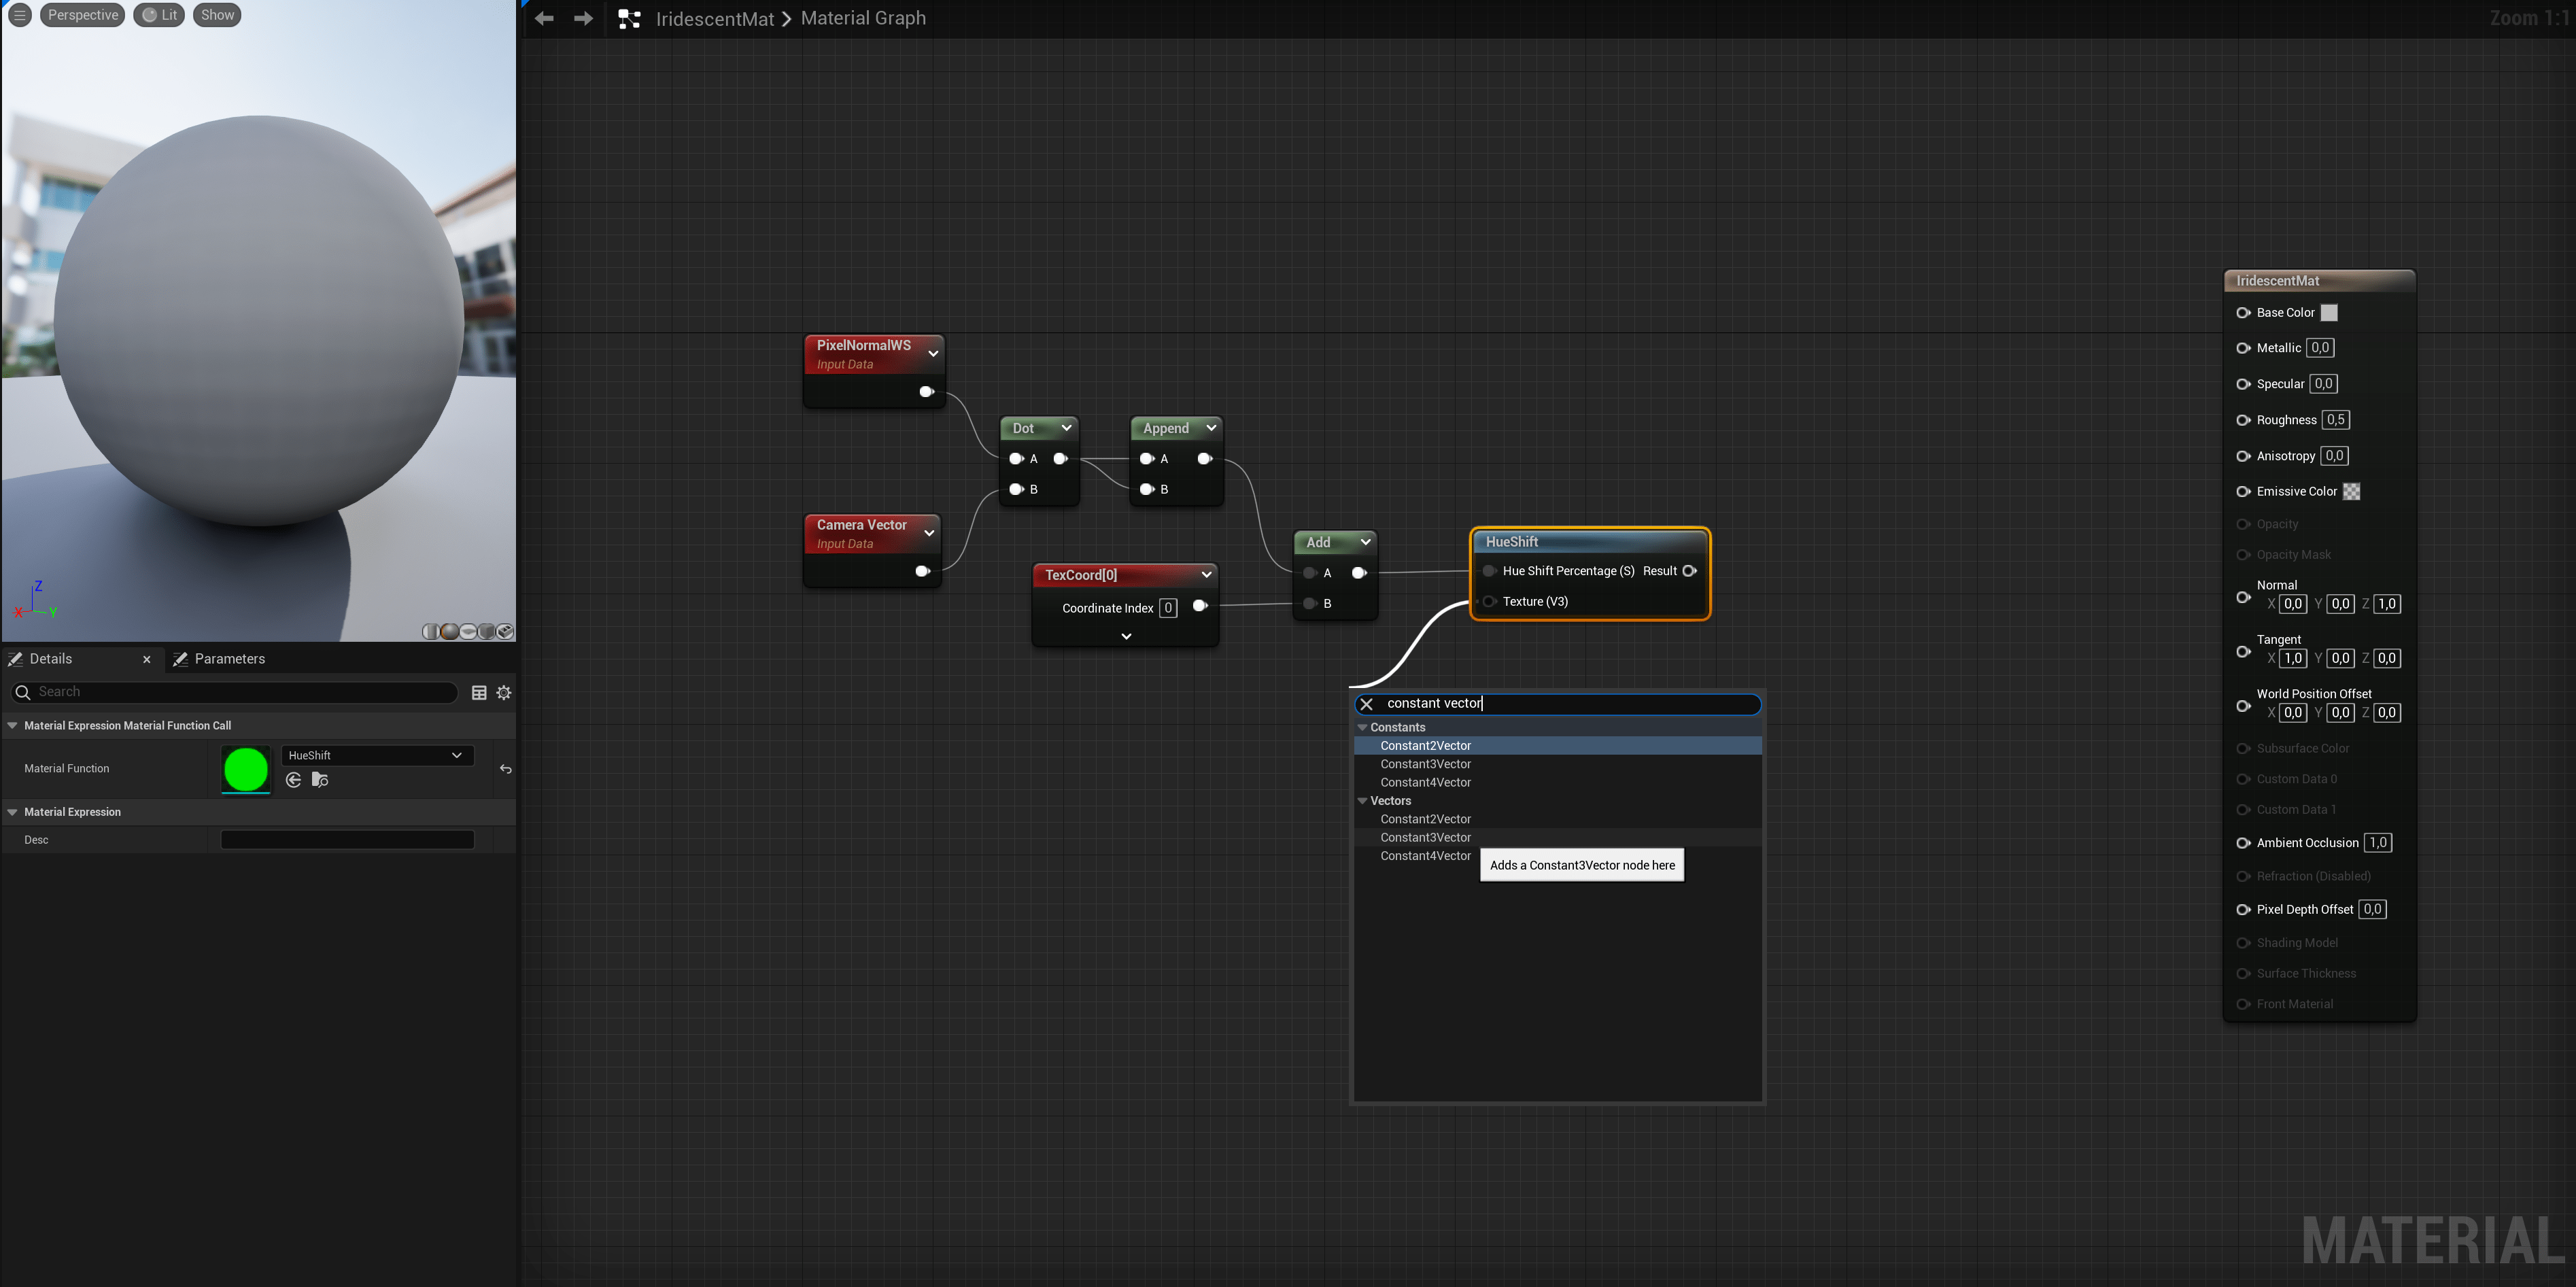Click the Perspective viewport button

(x=83, y=15)
